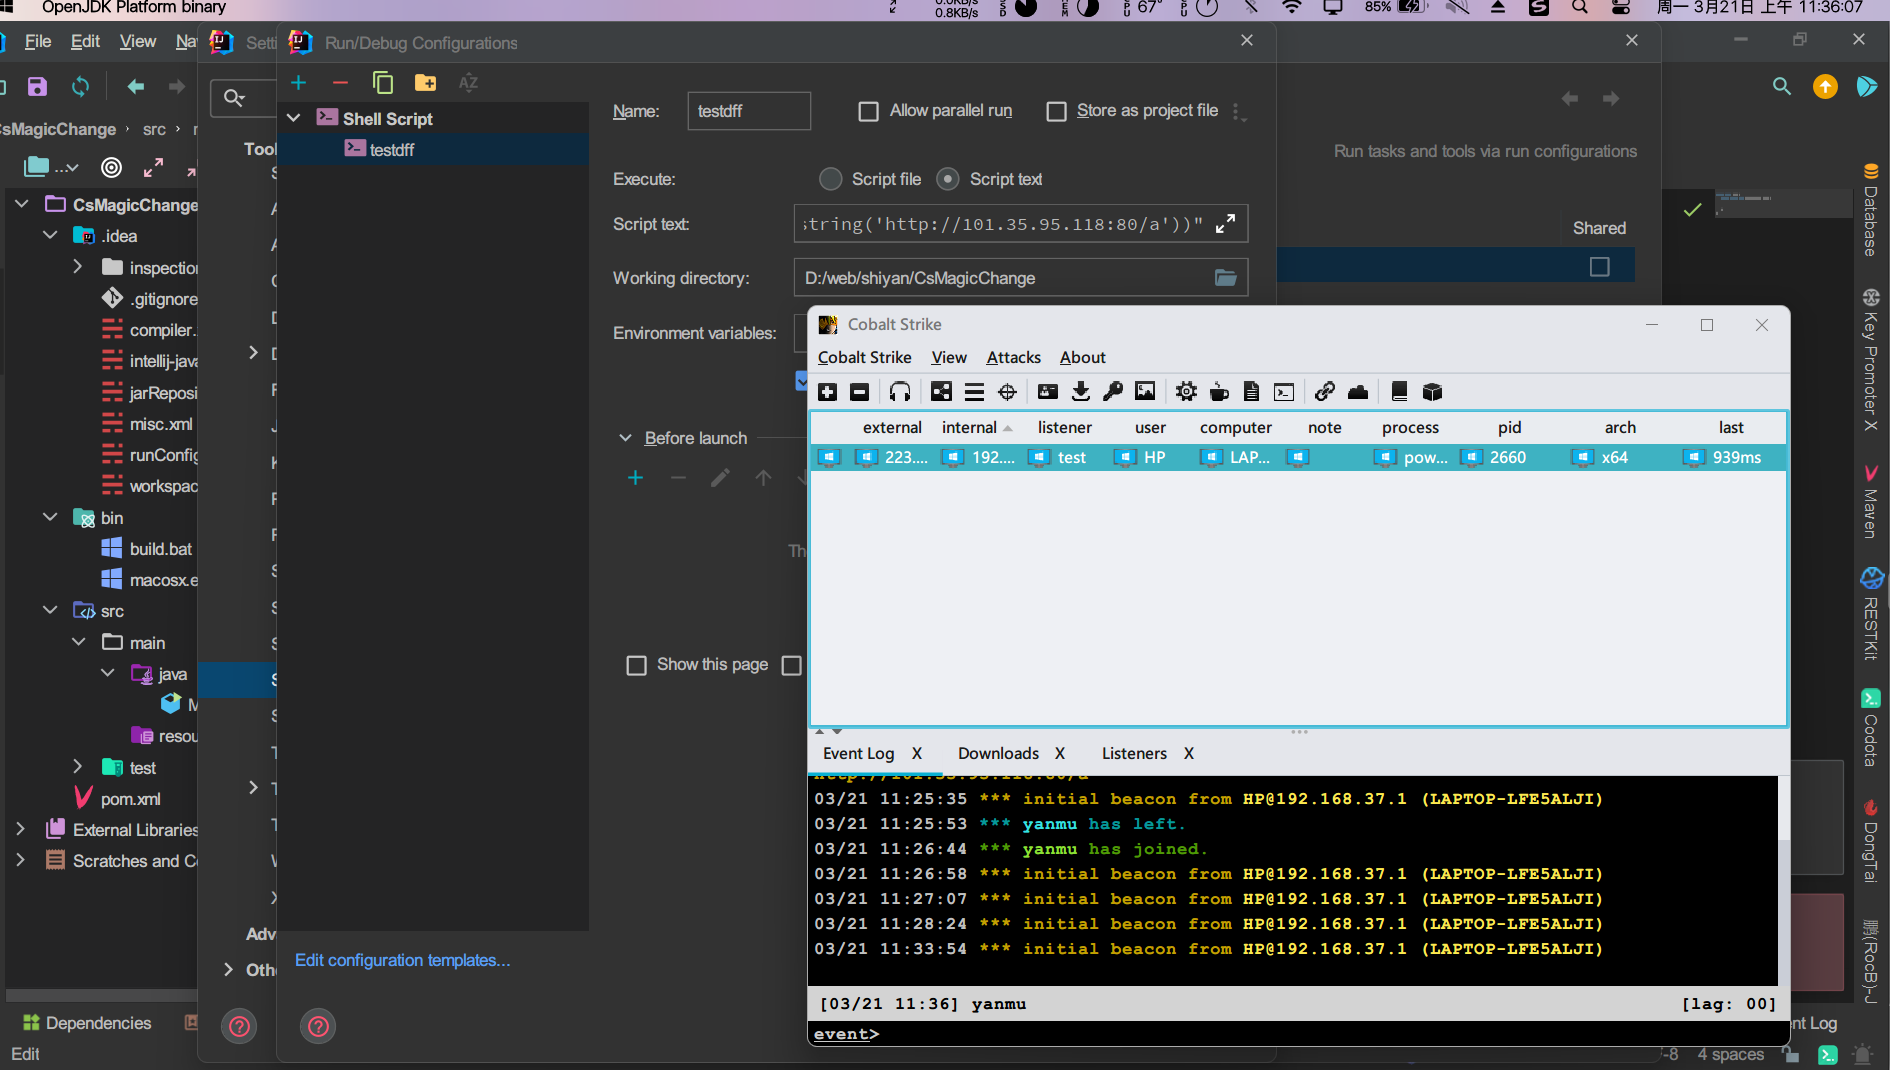
Task: Open IntelliJ File menu
Action: tap(38, 41)
